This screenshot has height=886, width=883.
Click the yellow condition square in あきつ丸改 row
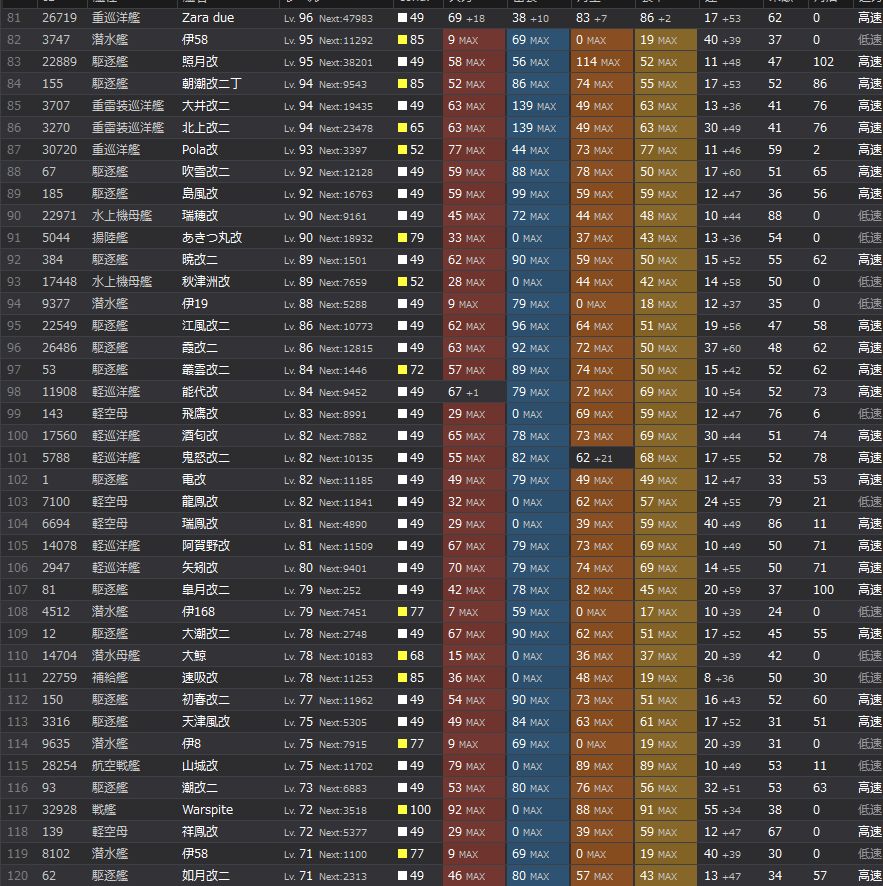(402, 238)
